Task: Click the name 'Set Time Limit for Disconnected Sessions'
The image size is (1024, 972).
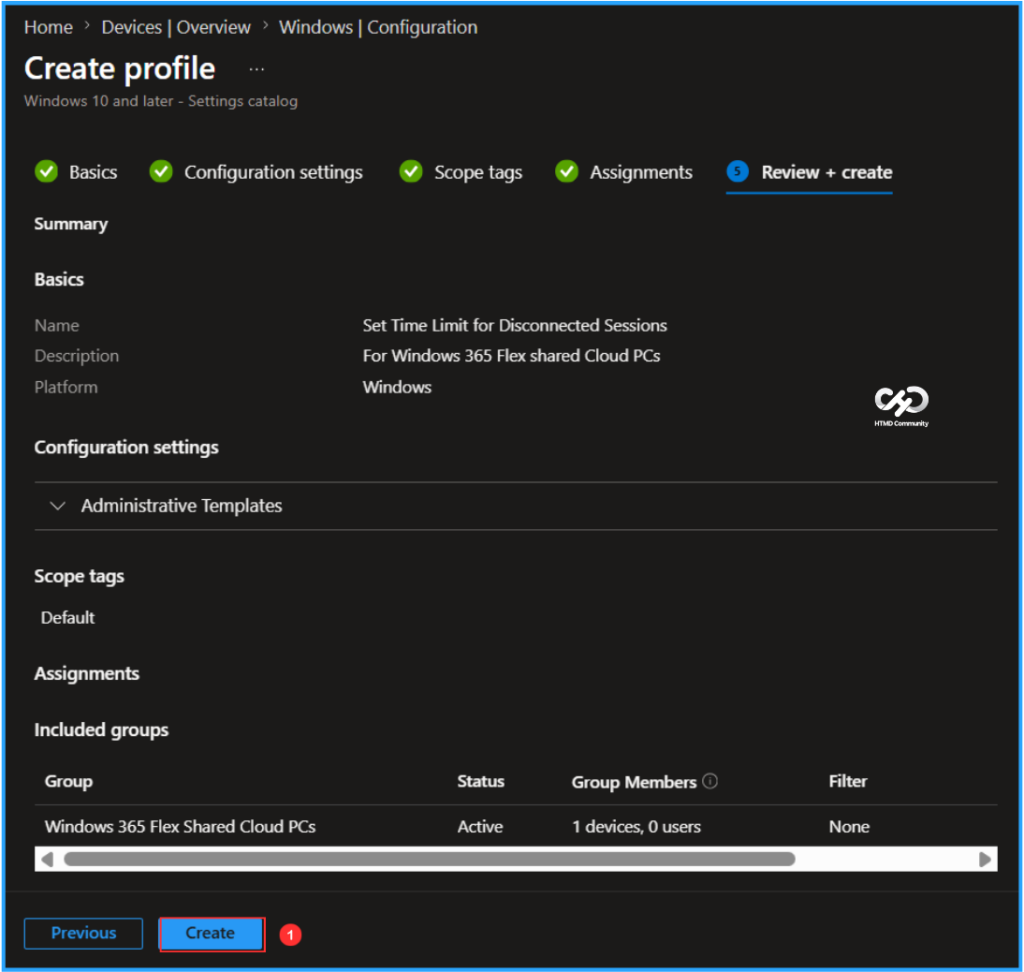Action: tap(515, 325)
